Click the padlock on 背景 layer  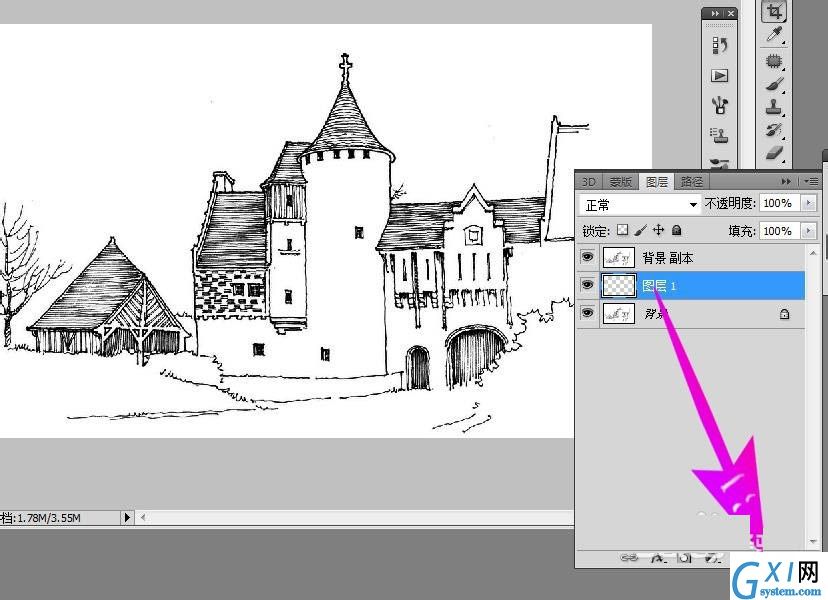pos(785,314)
